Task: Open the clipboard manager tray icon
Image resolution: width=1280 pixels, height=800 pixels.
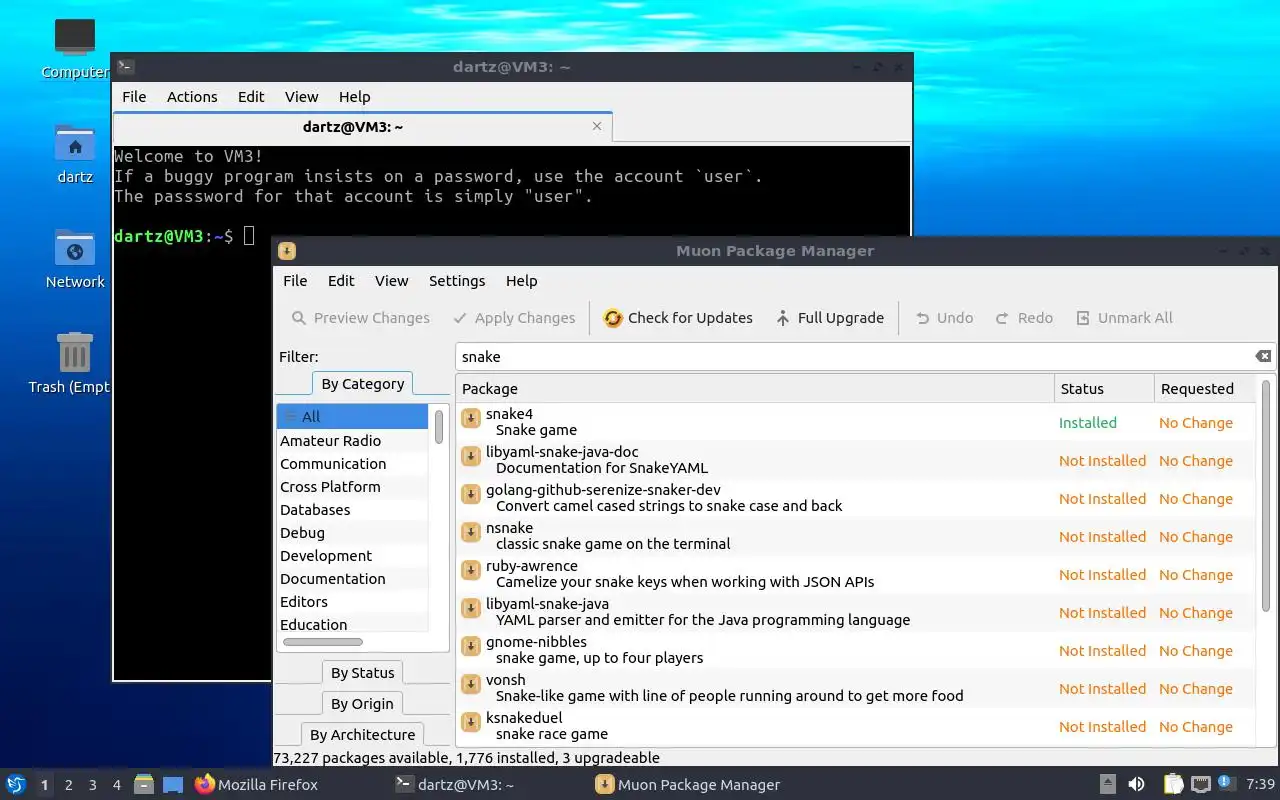Action: [x=1173, y=784]
